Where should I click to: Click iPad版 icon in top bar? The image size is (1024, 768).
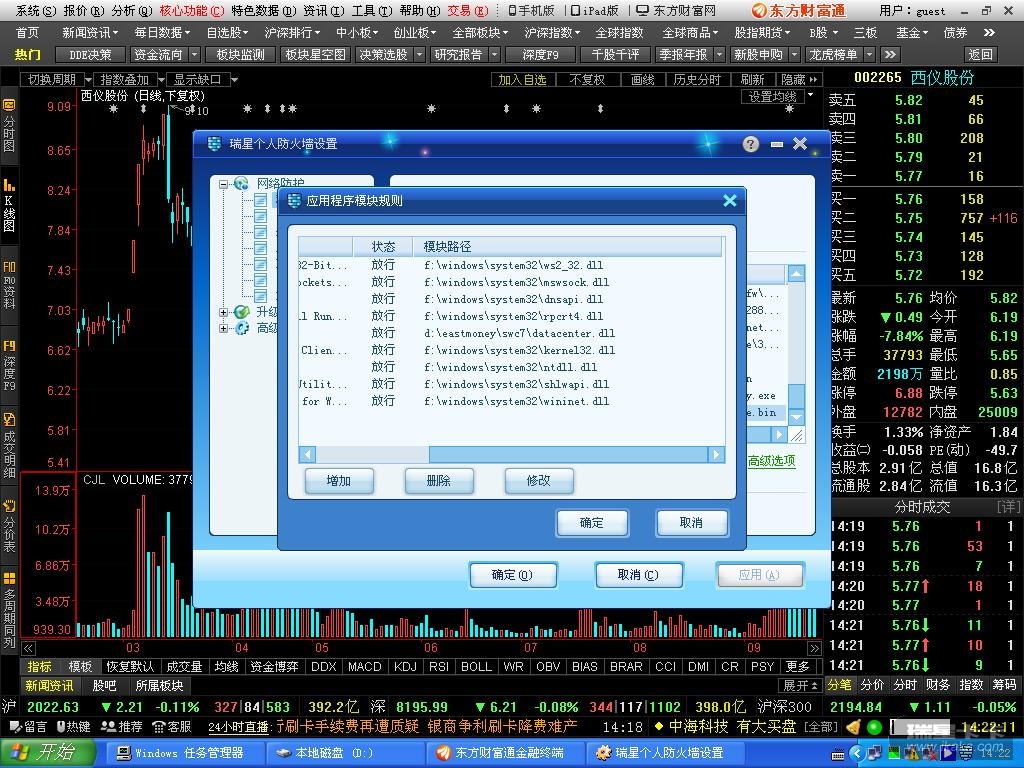[575, 10]
